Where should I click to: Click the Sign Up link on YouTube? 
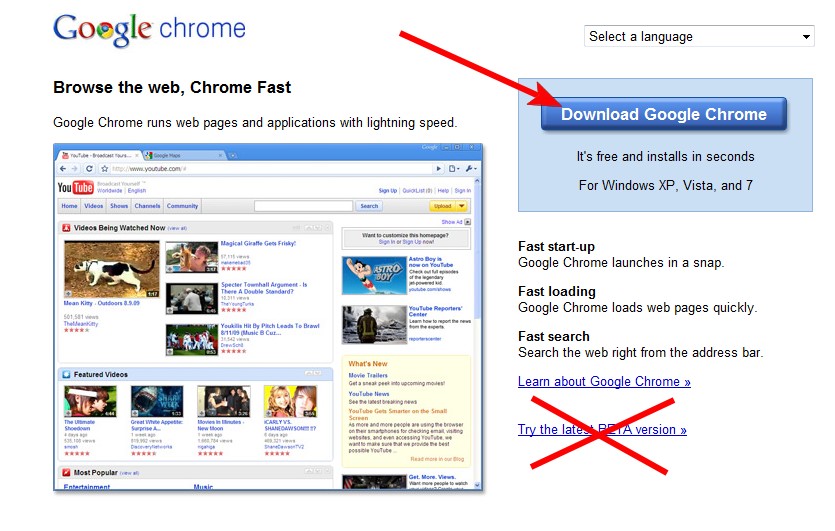pyautogui.click(x=388, y=191)
